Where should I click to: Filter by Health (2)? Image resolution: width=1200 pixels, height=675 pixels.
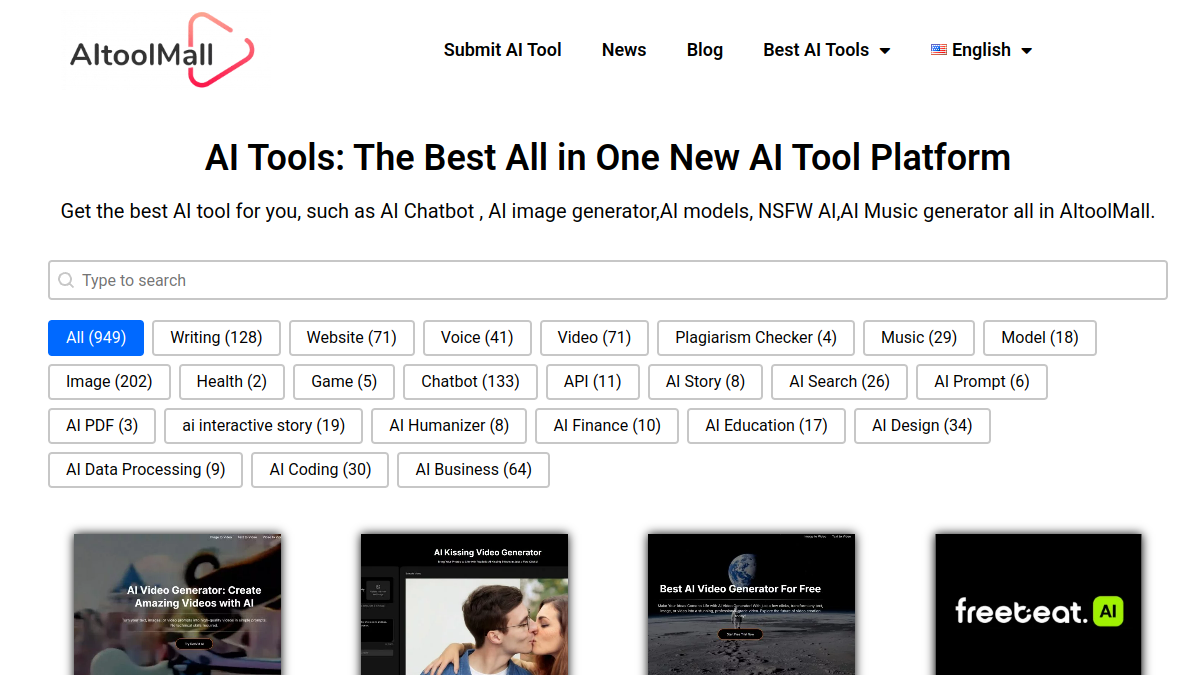coord(232,382)
